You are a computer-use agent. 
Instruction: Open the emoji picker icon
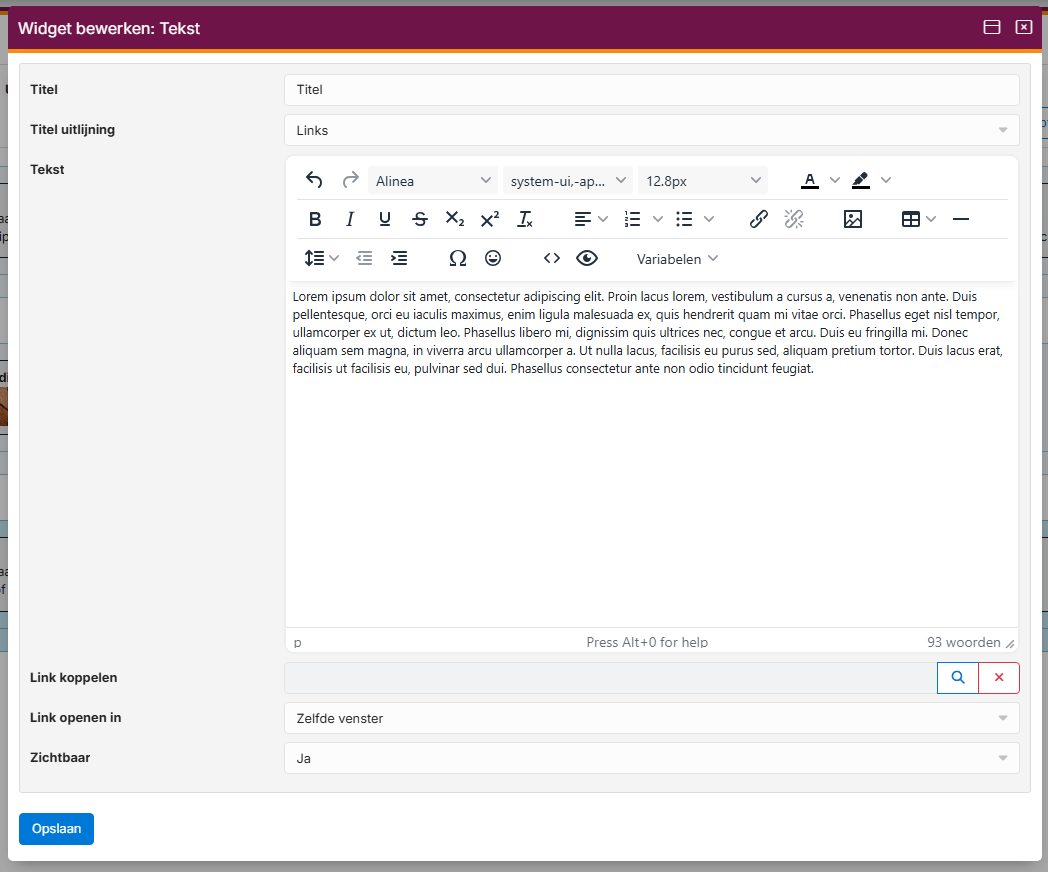click(493, 258)
